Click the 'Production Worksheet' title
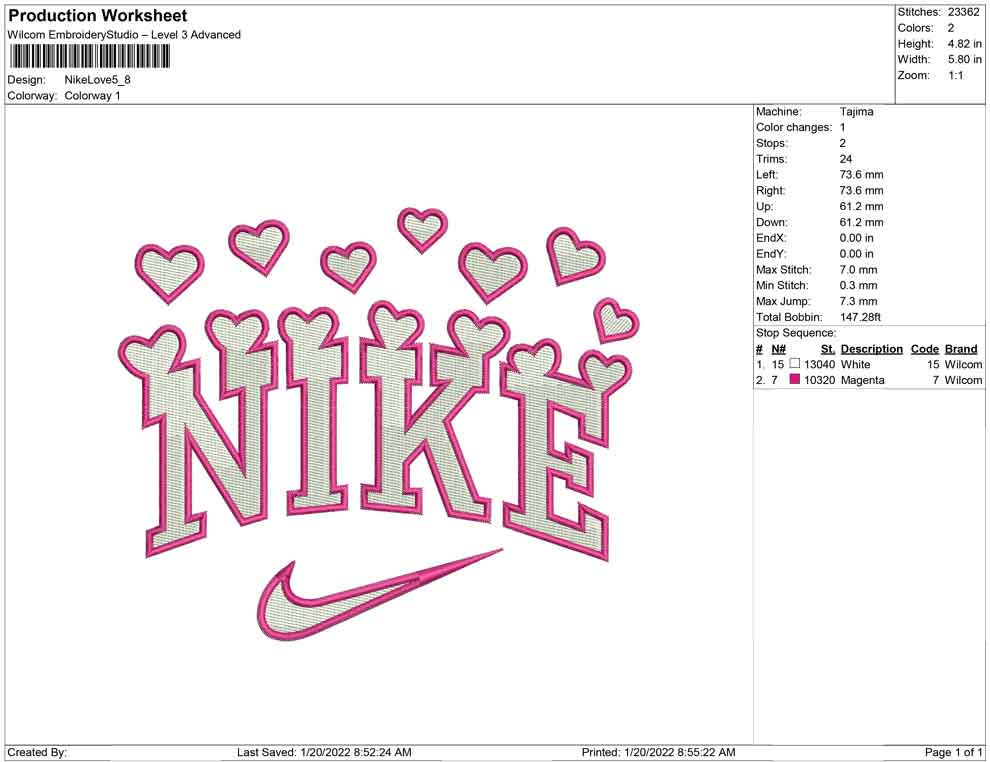Image resolution: width=990 pixels, height=762 pixels. (x=98, y=16)
